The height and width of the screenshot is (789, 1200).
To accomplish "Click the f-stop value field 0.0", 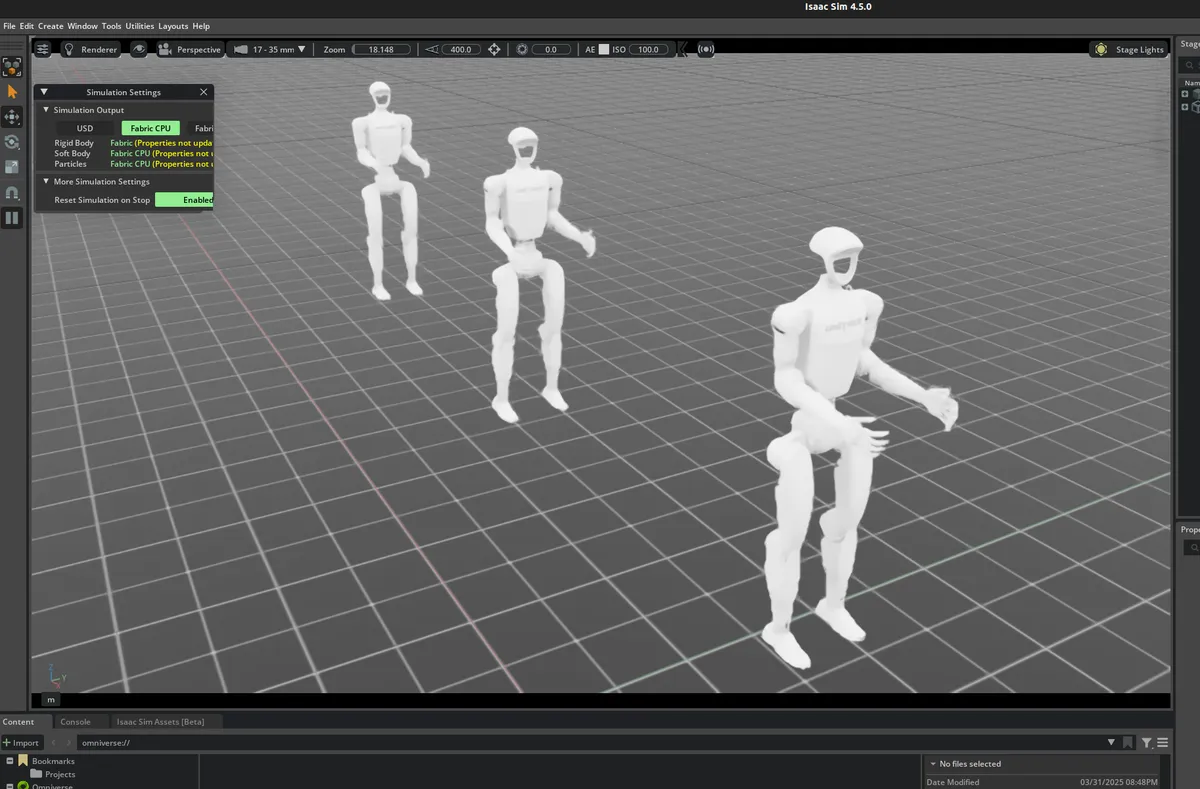I will coord(551,49).
